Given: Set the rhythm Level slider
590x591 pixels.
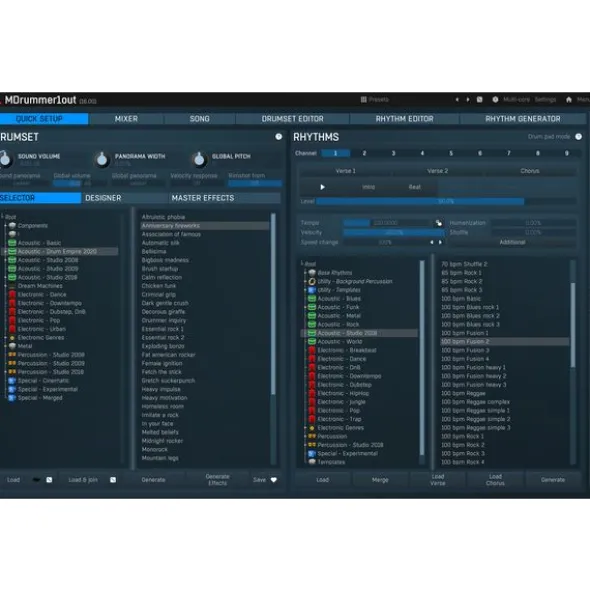Looking at the screenshot, I should pyautogui.click(x=446, y=202).
